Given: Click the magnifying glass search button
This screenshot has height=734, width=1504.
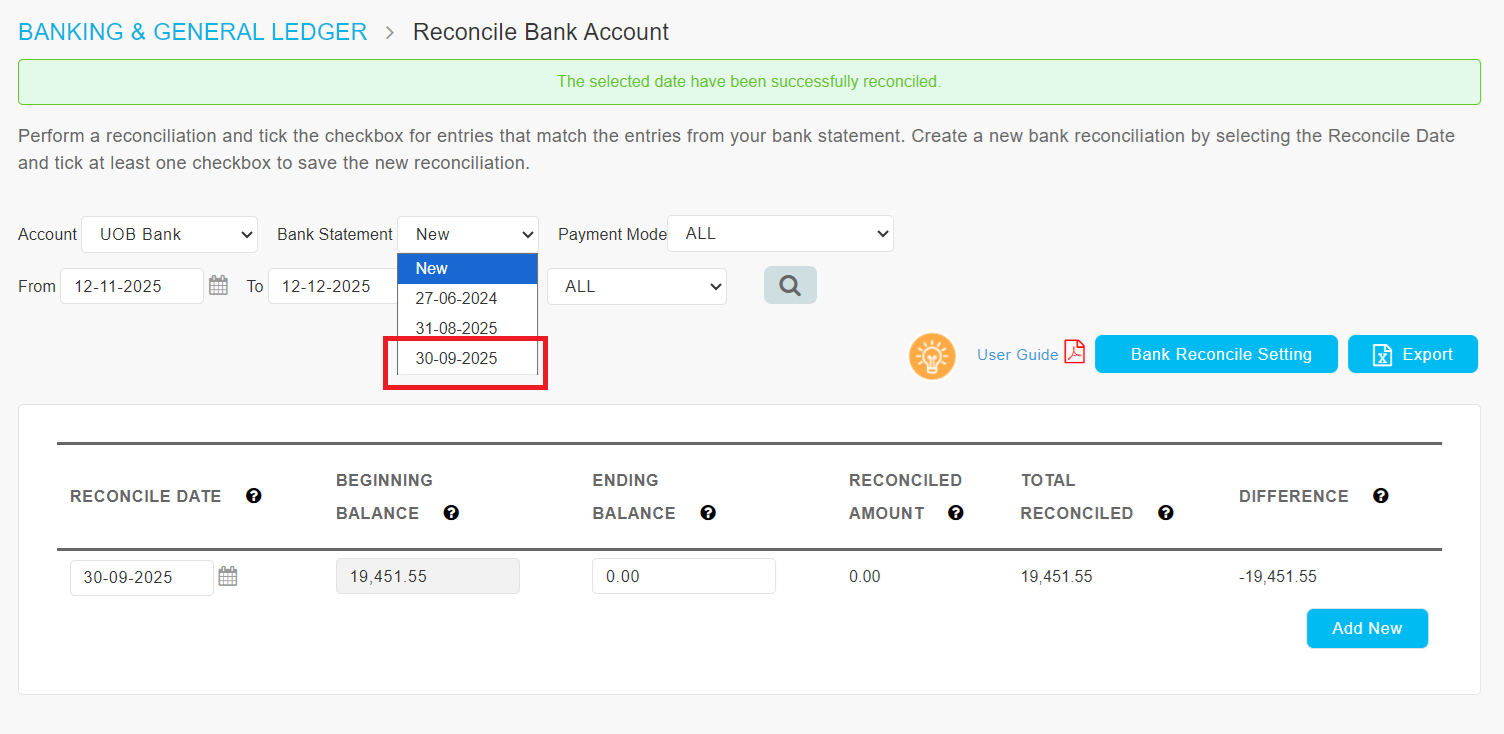Looking at the screenshot, I should [790, 285].
